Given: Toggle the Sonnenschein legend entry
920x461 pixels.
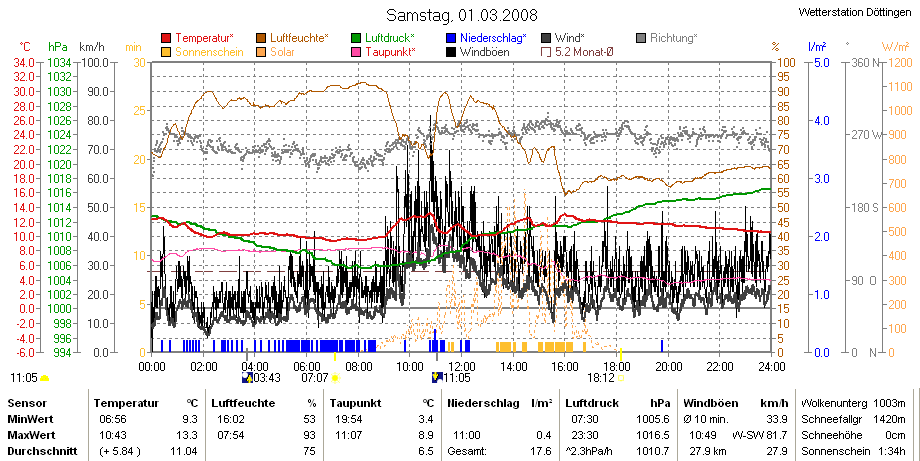Looking at the screenshot, I should (203, 52).
